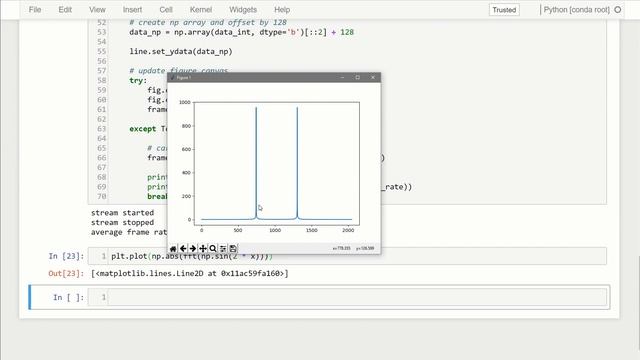Minimize the Figure 1 window
640x360 pixels.
click(x=342, y=78)
